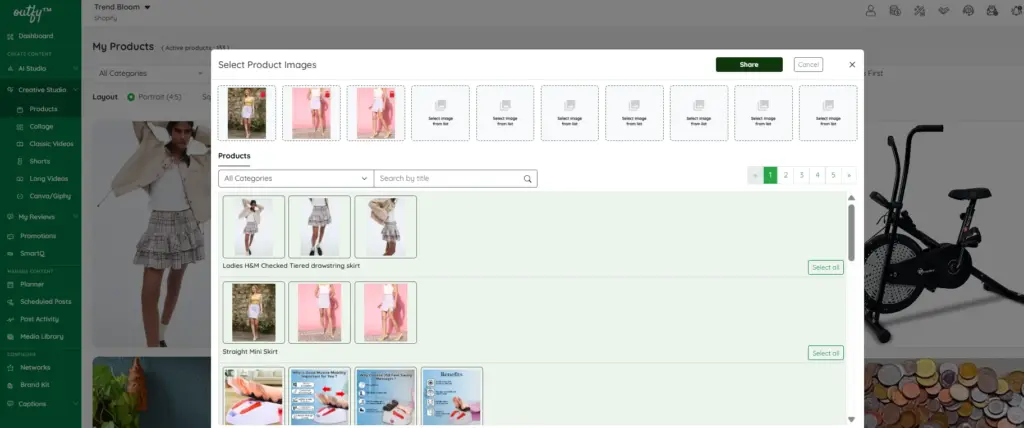
Task: Expand My Reviews in the sidebar
Action: point(40,216)
